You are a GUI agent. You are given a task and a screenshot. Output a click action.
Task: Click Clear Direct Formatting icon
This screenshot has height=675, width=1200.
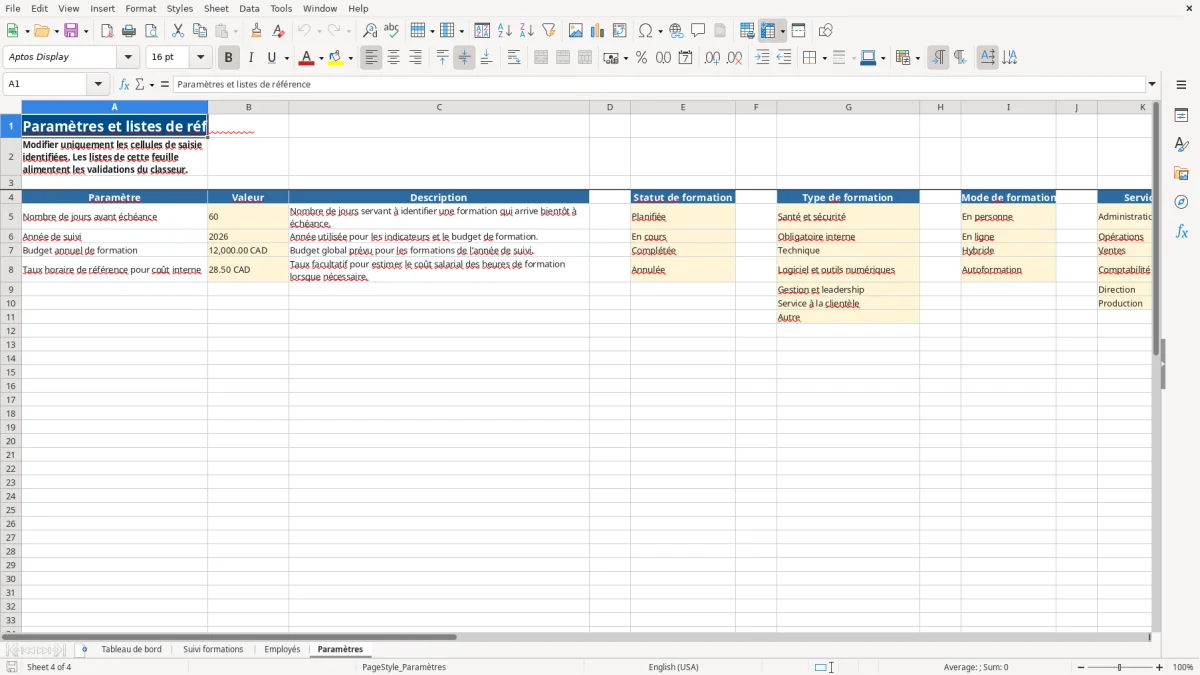pos(279,31)
